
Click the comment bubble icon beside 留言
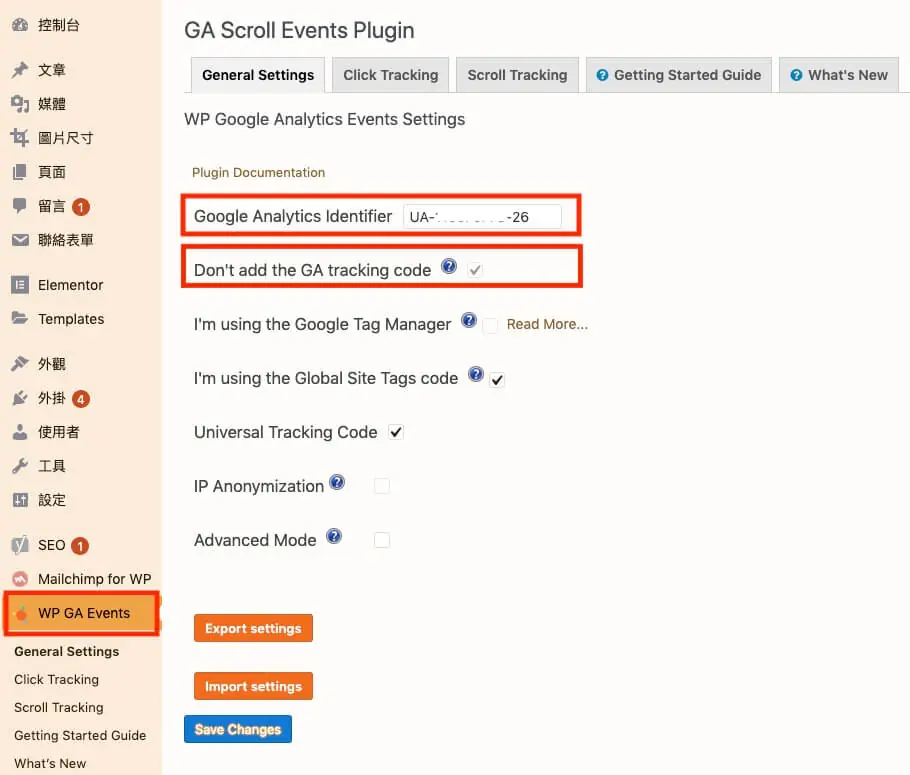coord(20,206)
